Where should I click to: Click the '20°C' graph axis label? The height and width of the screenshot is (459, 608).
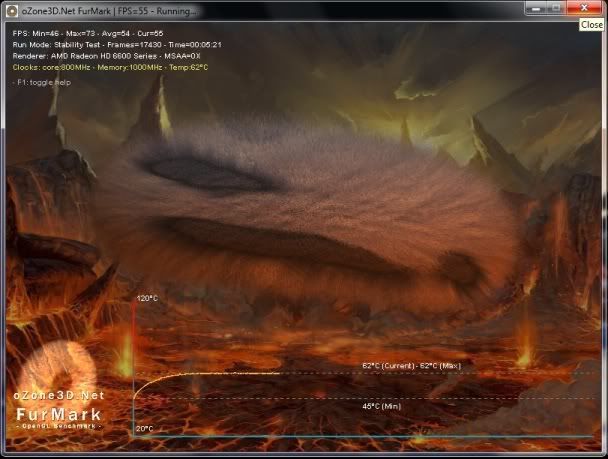click(x=145, y=429)
